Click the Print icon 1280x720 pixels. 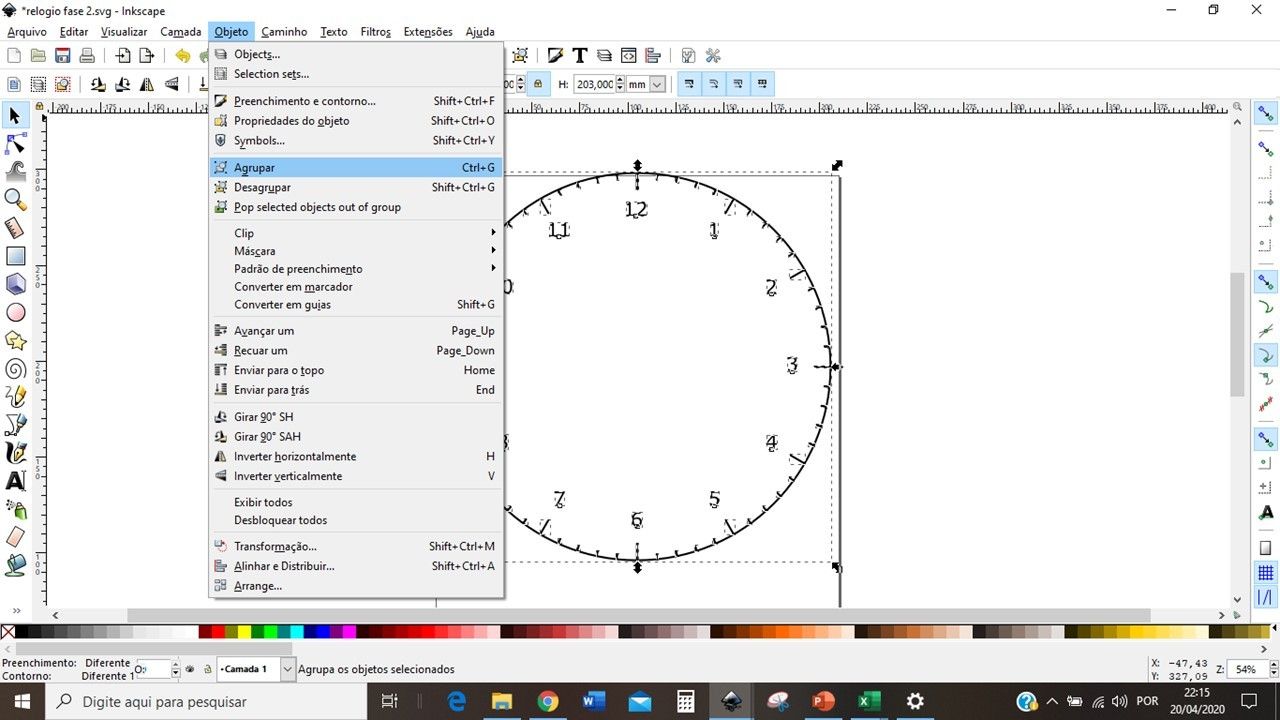pyautogui.click(x=87, y=56)
